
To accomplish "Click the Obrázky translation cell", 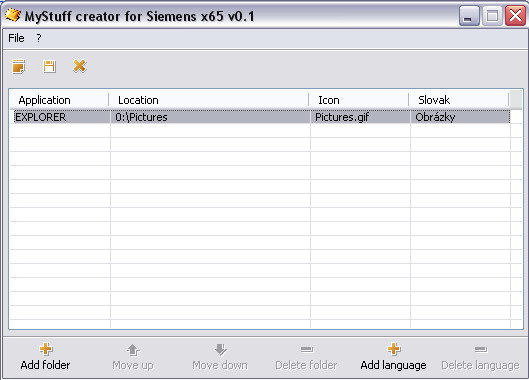I will point(460,117).
